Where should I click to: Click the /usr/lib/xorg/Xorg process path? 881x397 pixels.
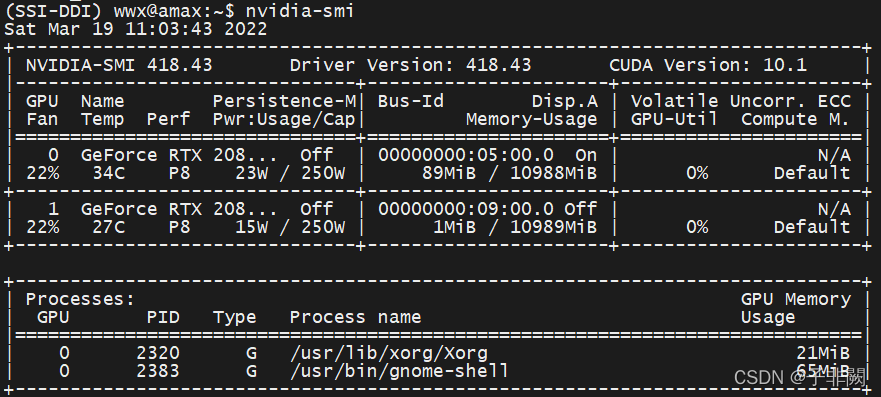pyautogui.click(x=389, y=353)
